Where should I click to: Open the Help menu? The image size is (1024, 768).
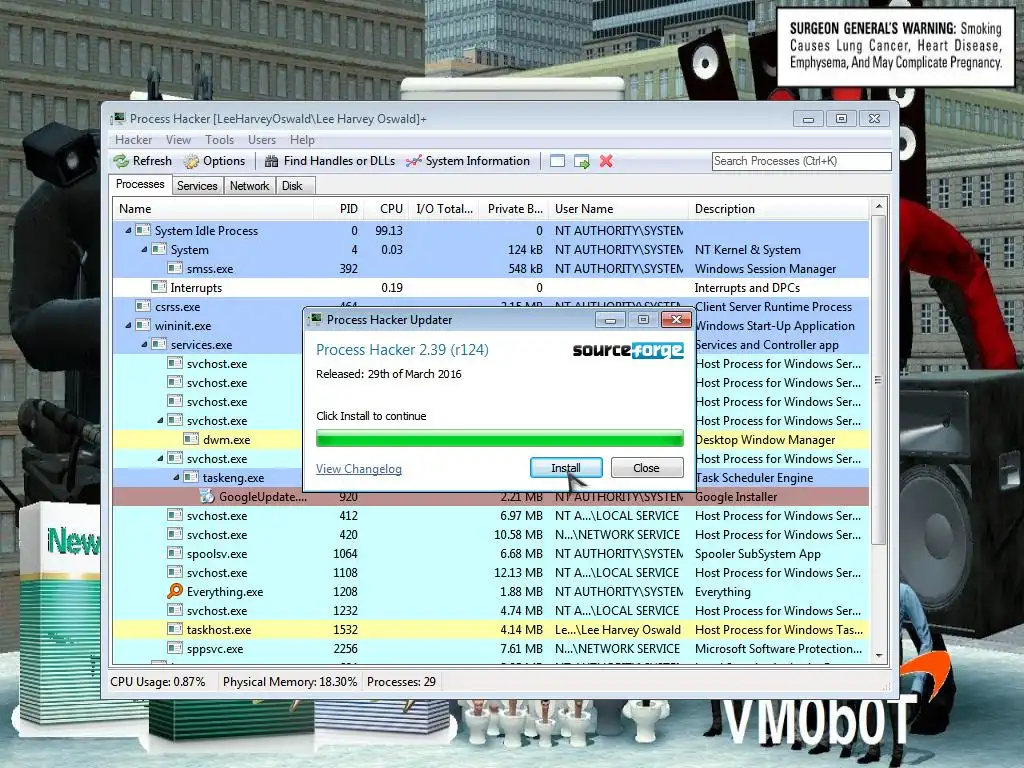pyautogui.click(x=302, y=140)
